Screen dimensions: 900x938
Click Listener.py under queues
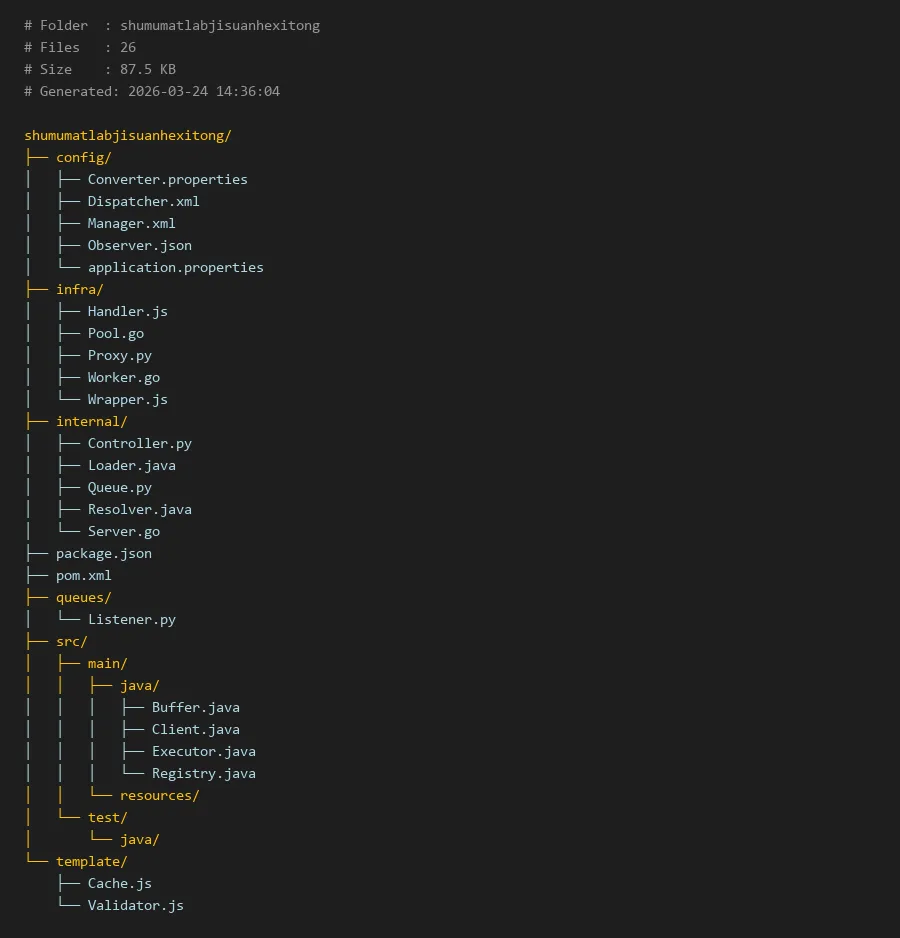coord(131,619)
